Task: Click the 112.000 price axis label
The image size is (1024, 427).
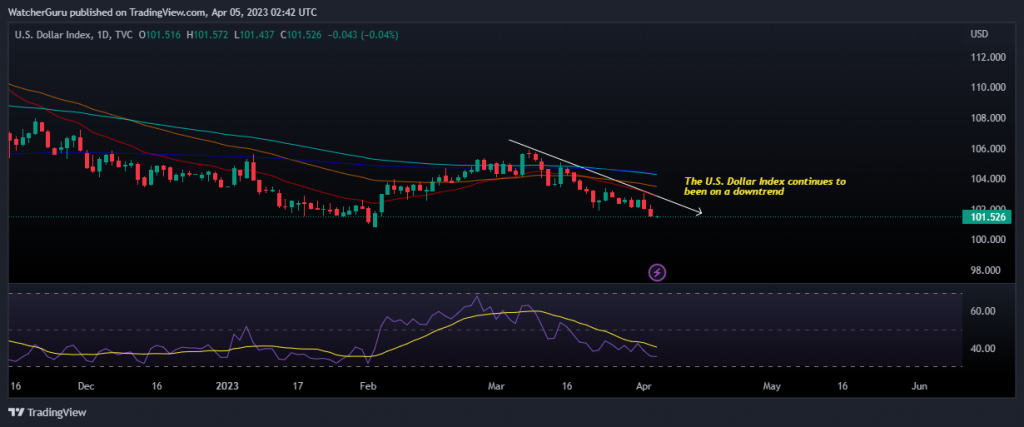Action: click(989, 57)
